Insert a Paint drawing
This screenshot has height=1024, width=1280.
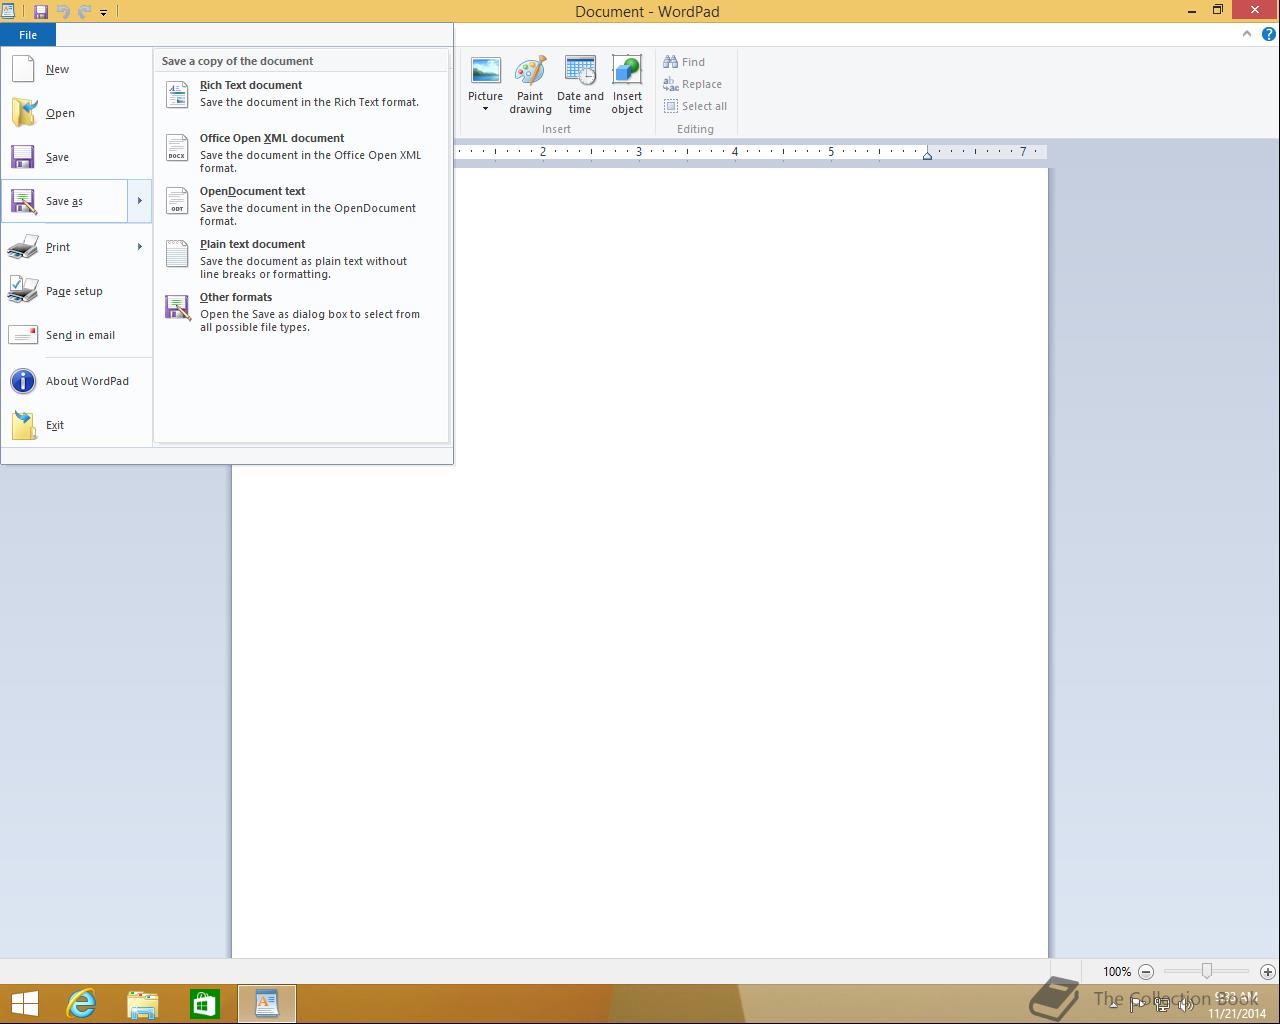tap(530, 85)
